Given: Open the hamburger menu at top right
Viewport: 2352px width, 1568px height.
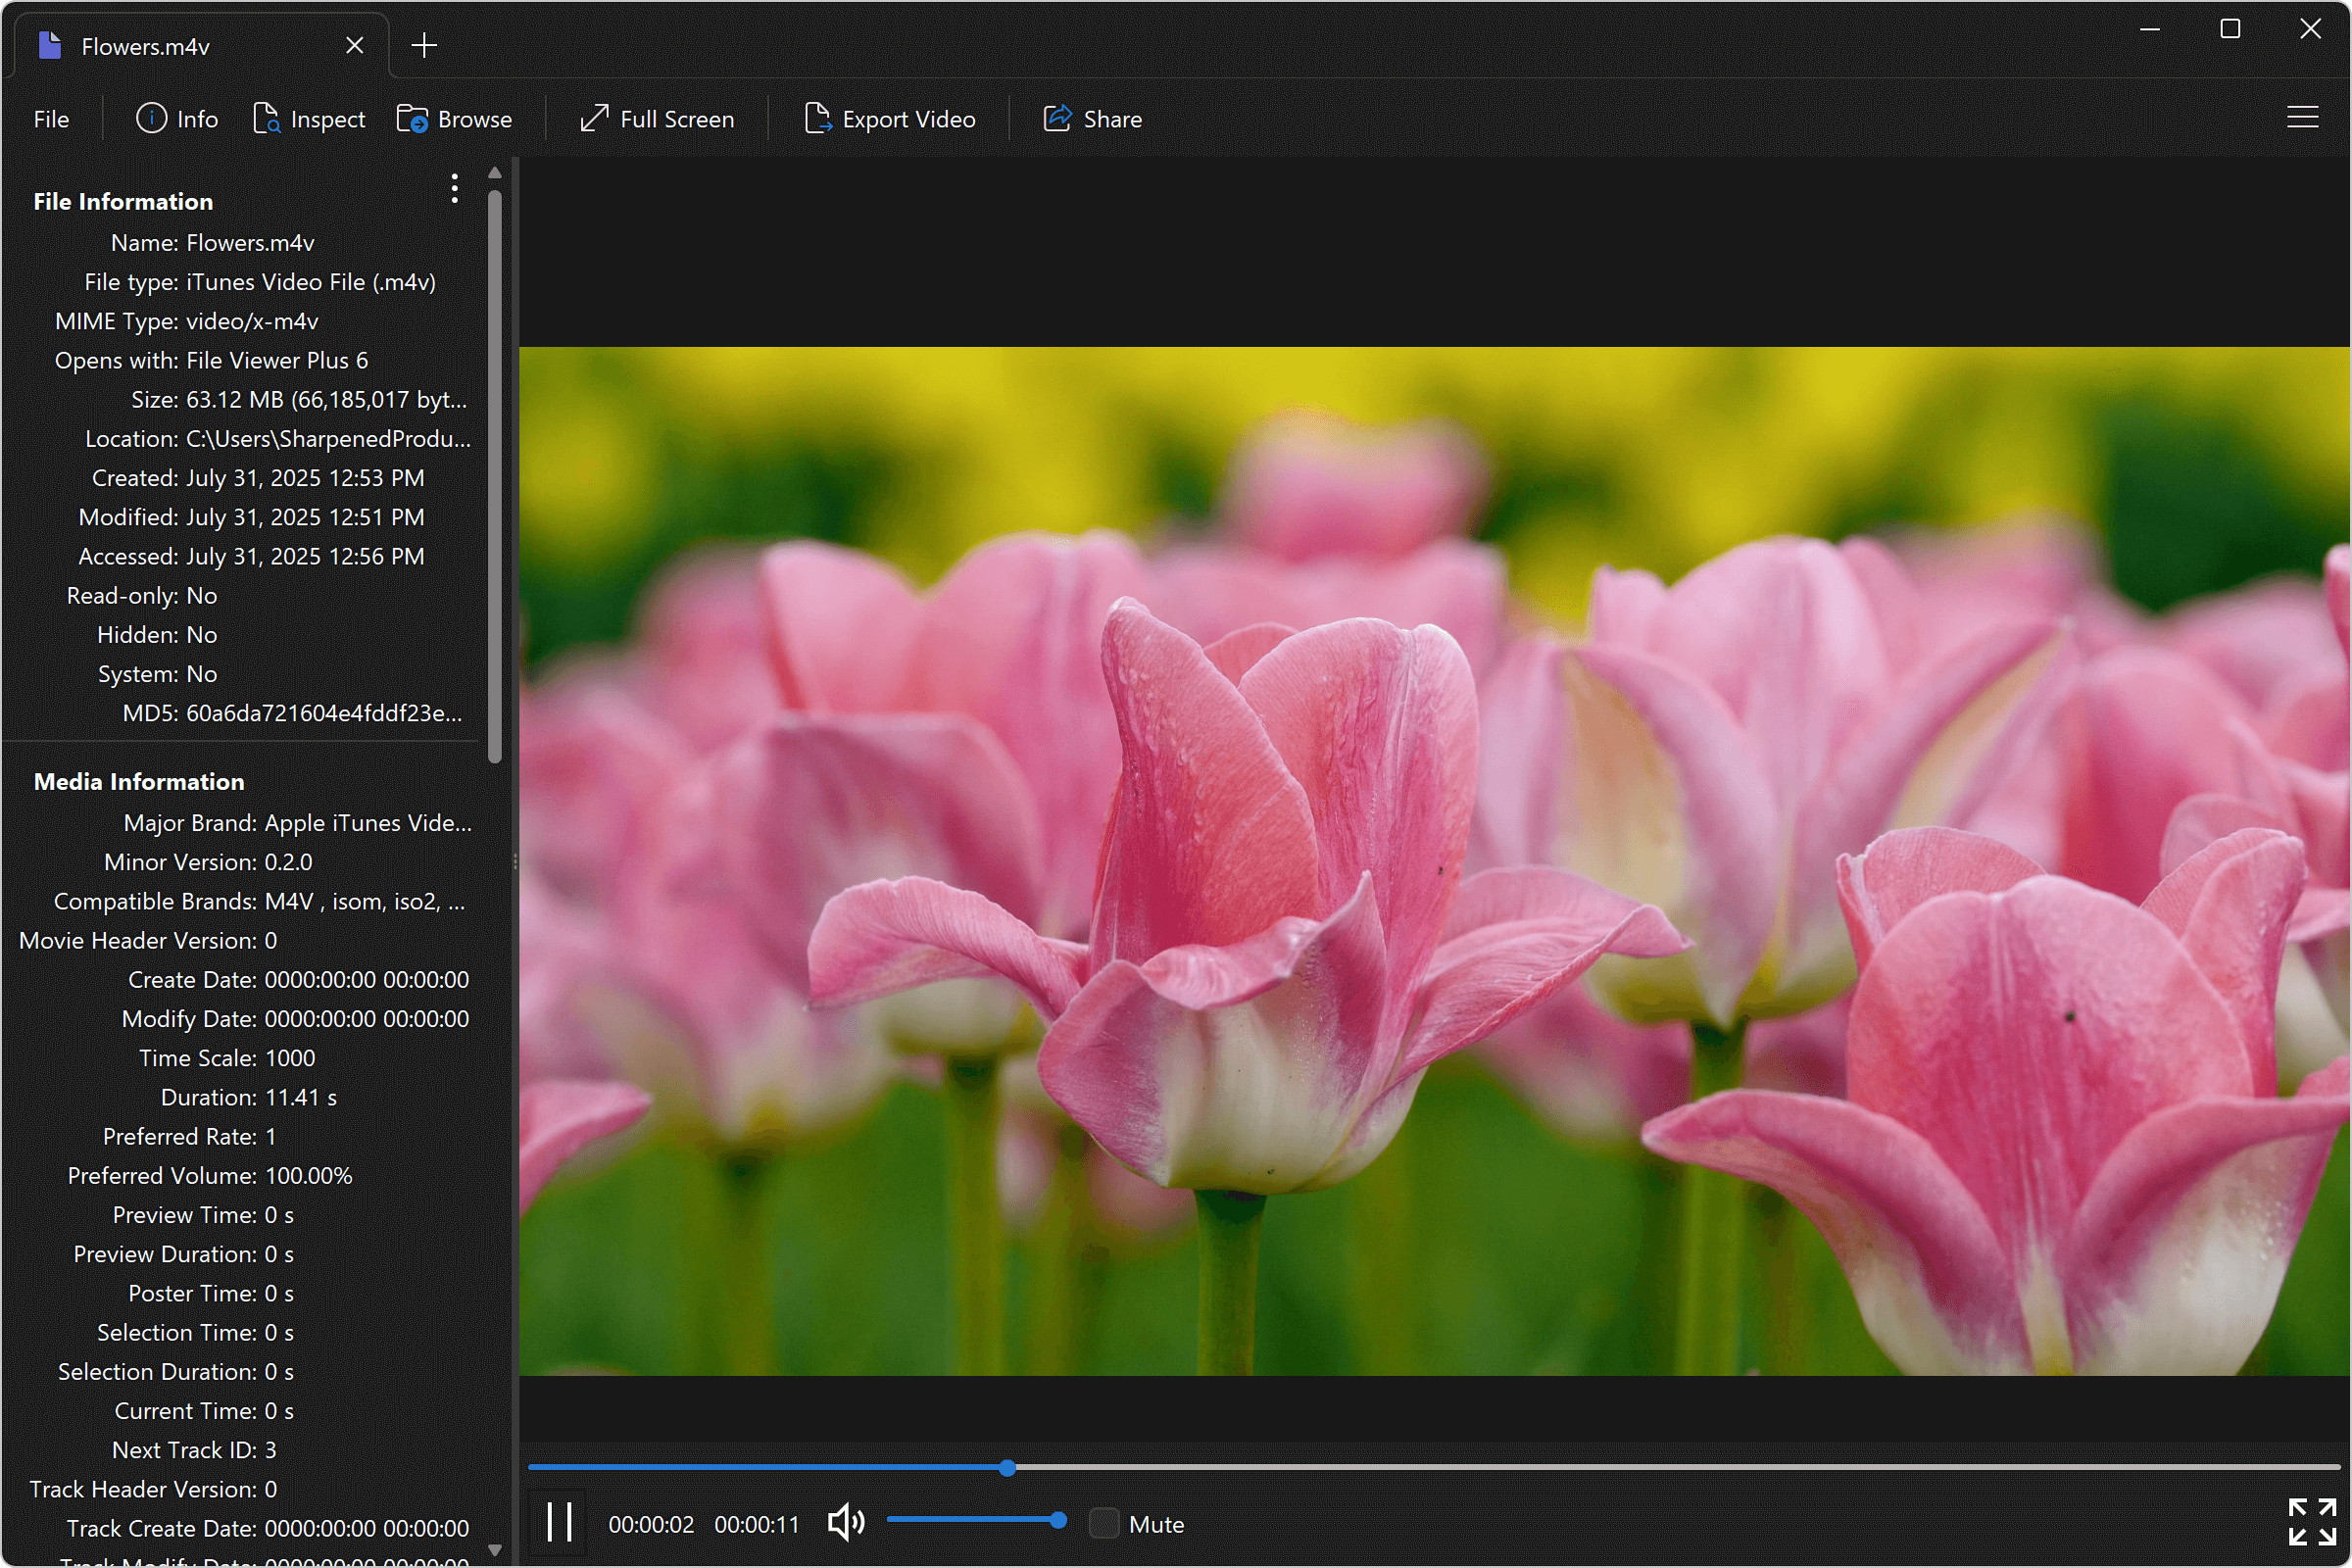Looking at the screenshot, I should tap(2303, 118).
